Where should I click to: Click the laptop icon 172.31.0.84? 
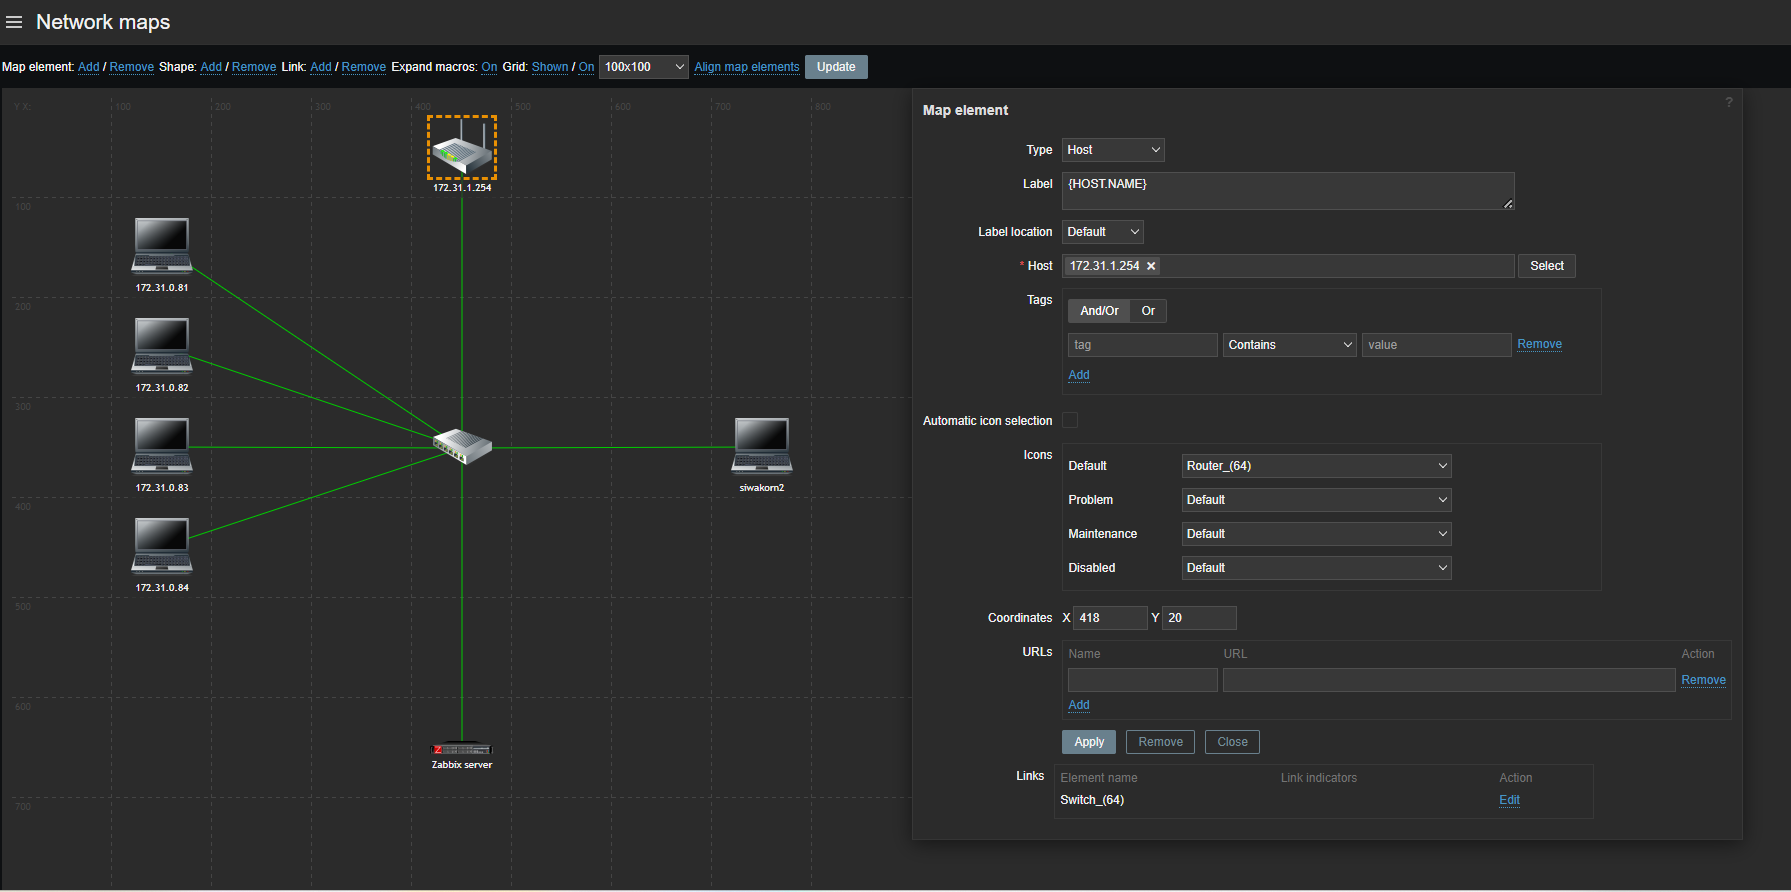(x=162, y=546)
